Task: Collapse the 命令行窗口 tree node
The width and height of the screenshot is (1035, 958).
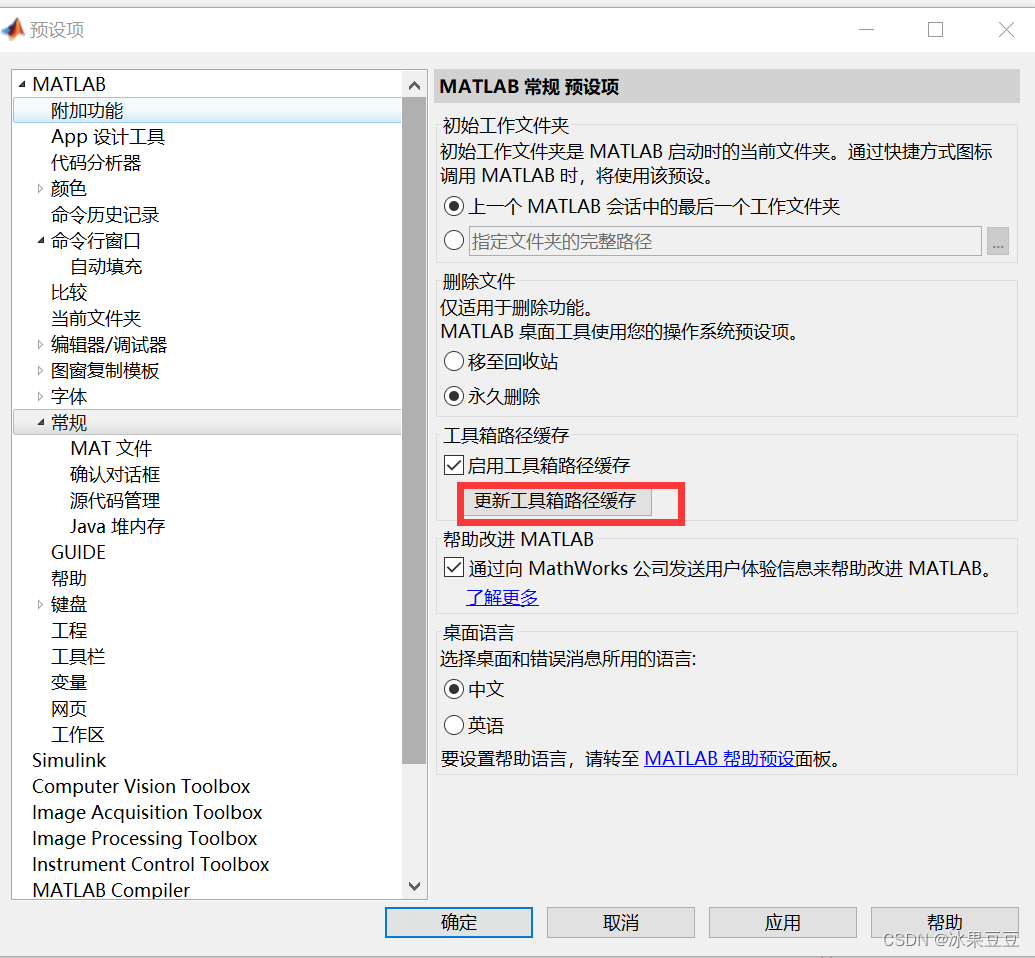Action: click(x=40, y=241)
